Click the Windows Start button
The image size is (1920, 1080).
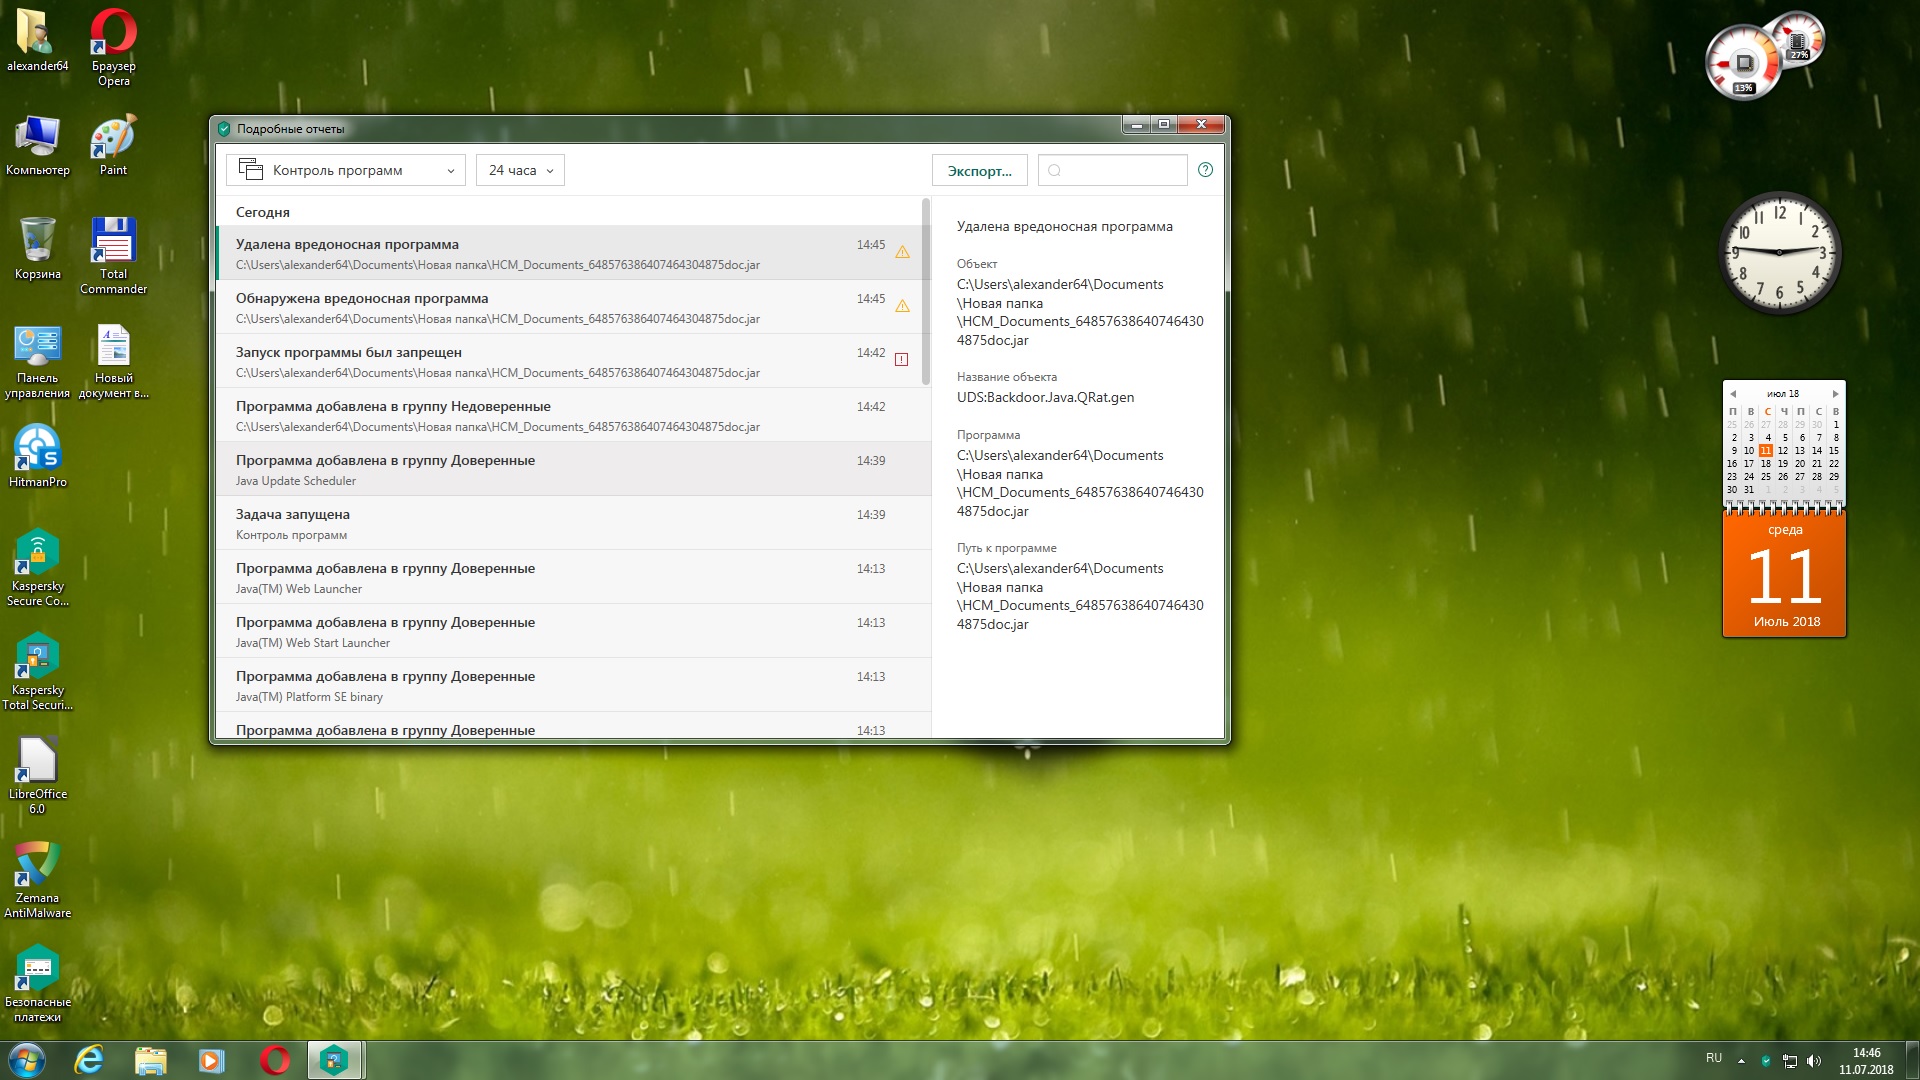click(27, 1060)
